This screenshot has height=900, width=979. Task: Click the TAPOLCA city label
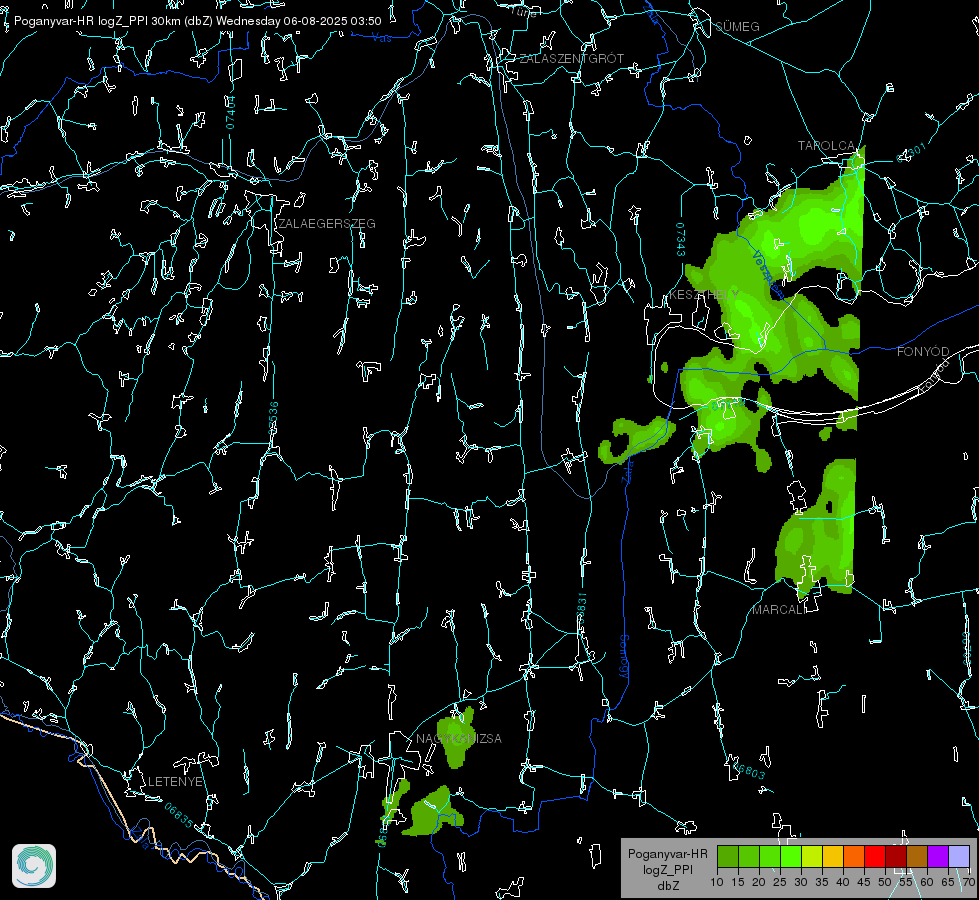826,146
